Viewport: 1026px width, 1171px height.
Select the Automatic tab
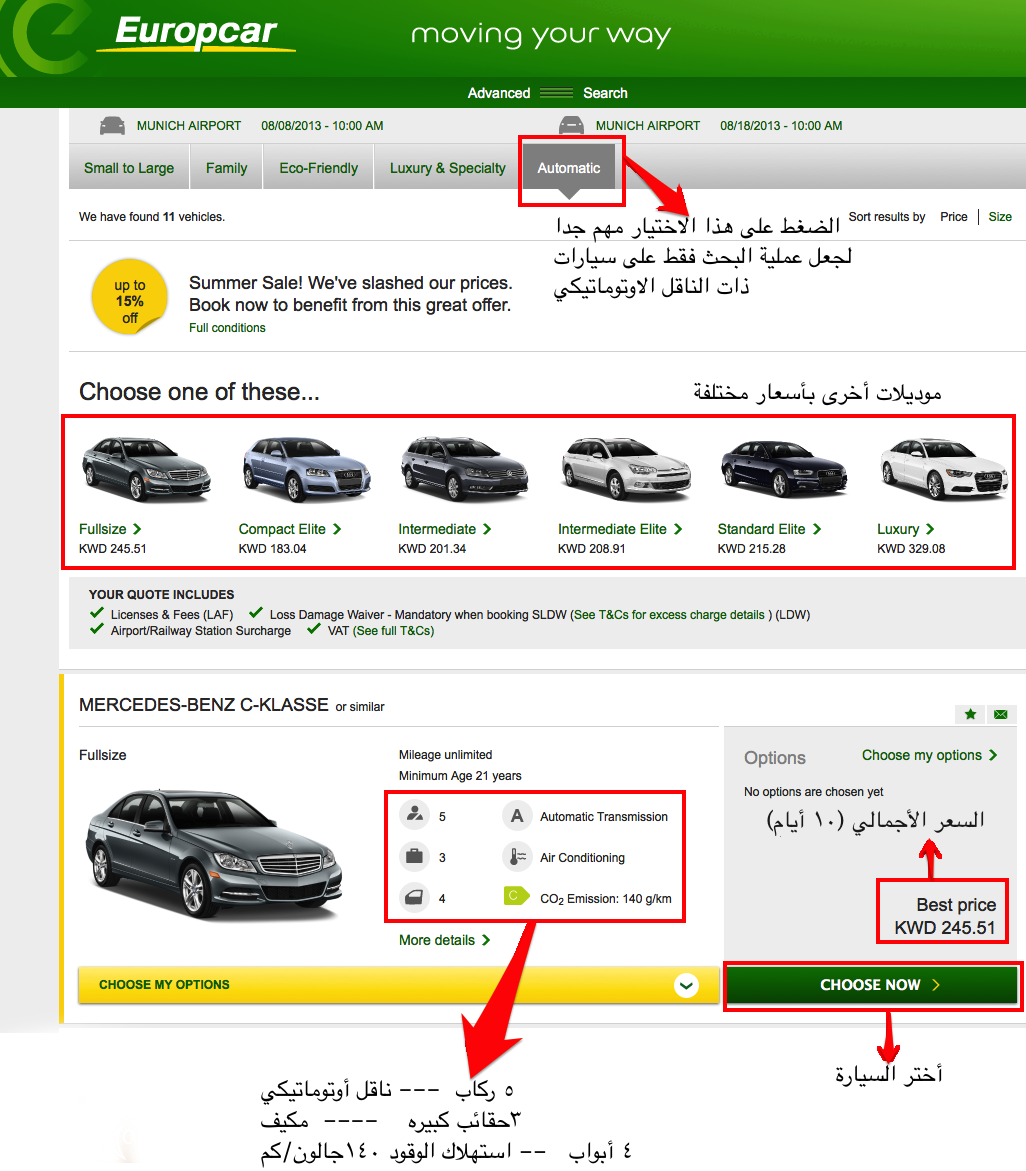pyautogui.click(x=569, y=168)
